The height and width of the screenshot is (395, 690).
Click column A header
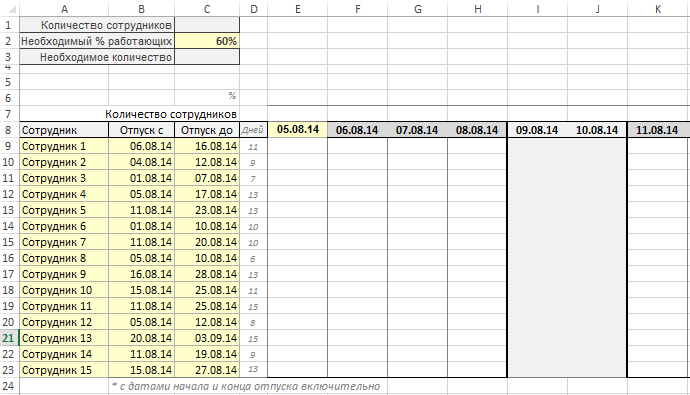(x=64, y=9)
